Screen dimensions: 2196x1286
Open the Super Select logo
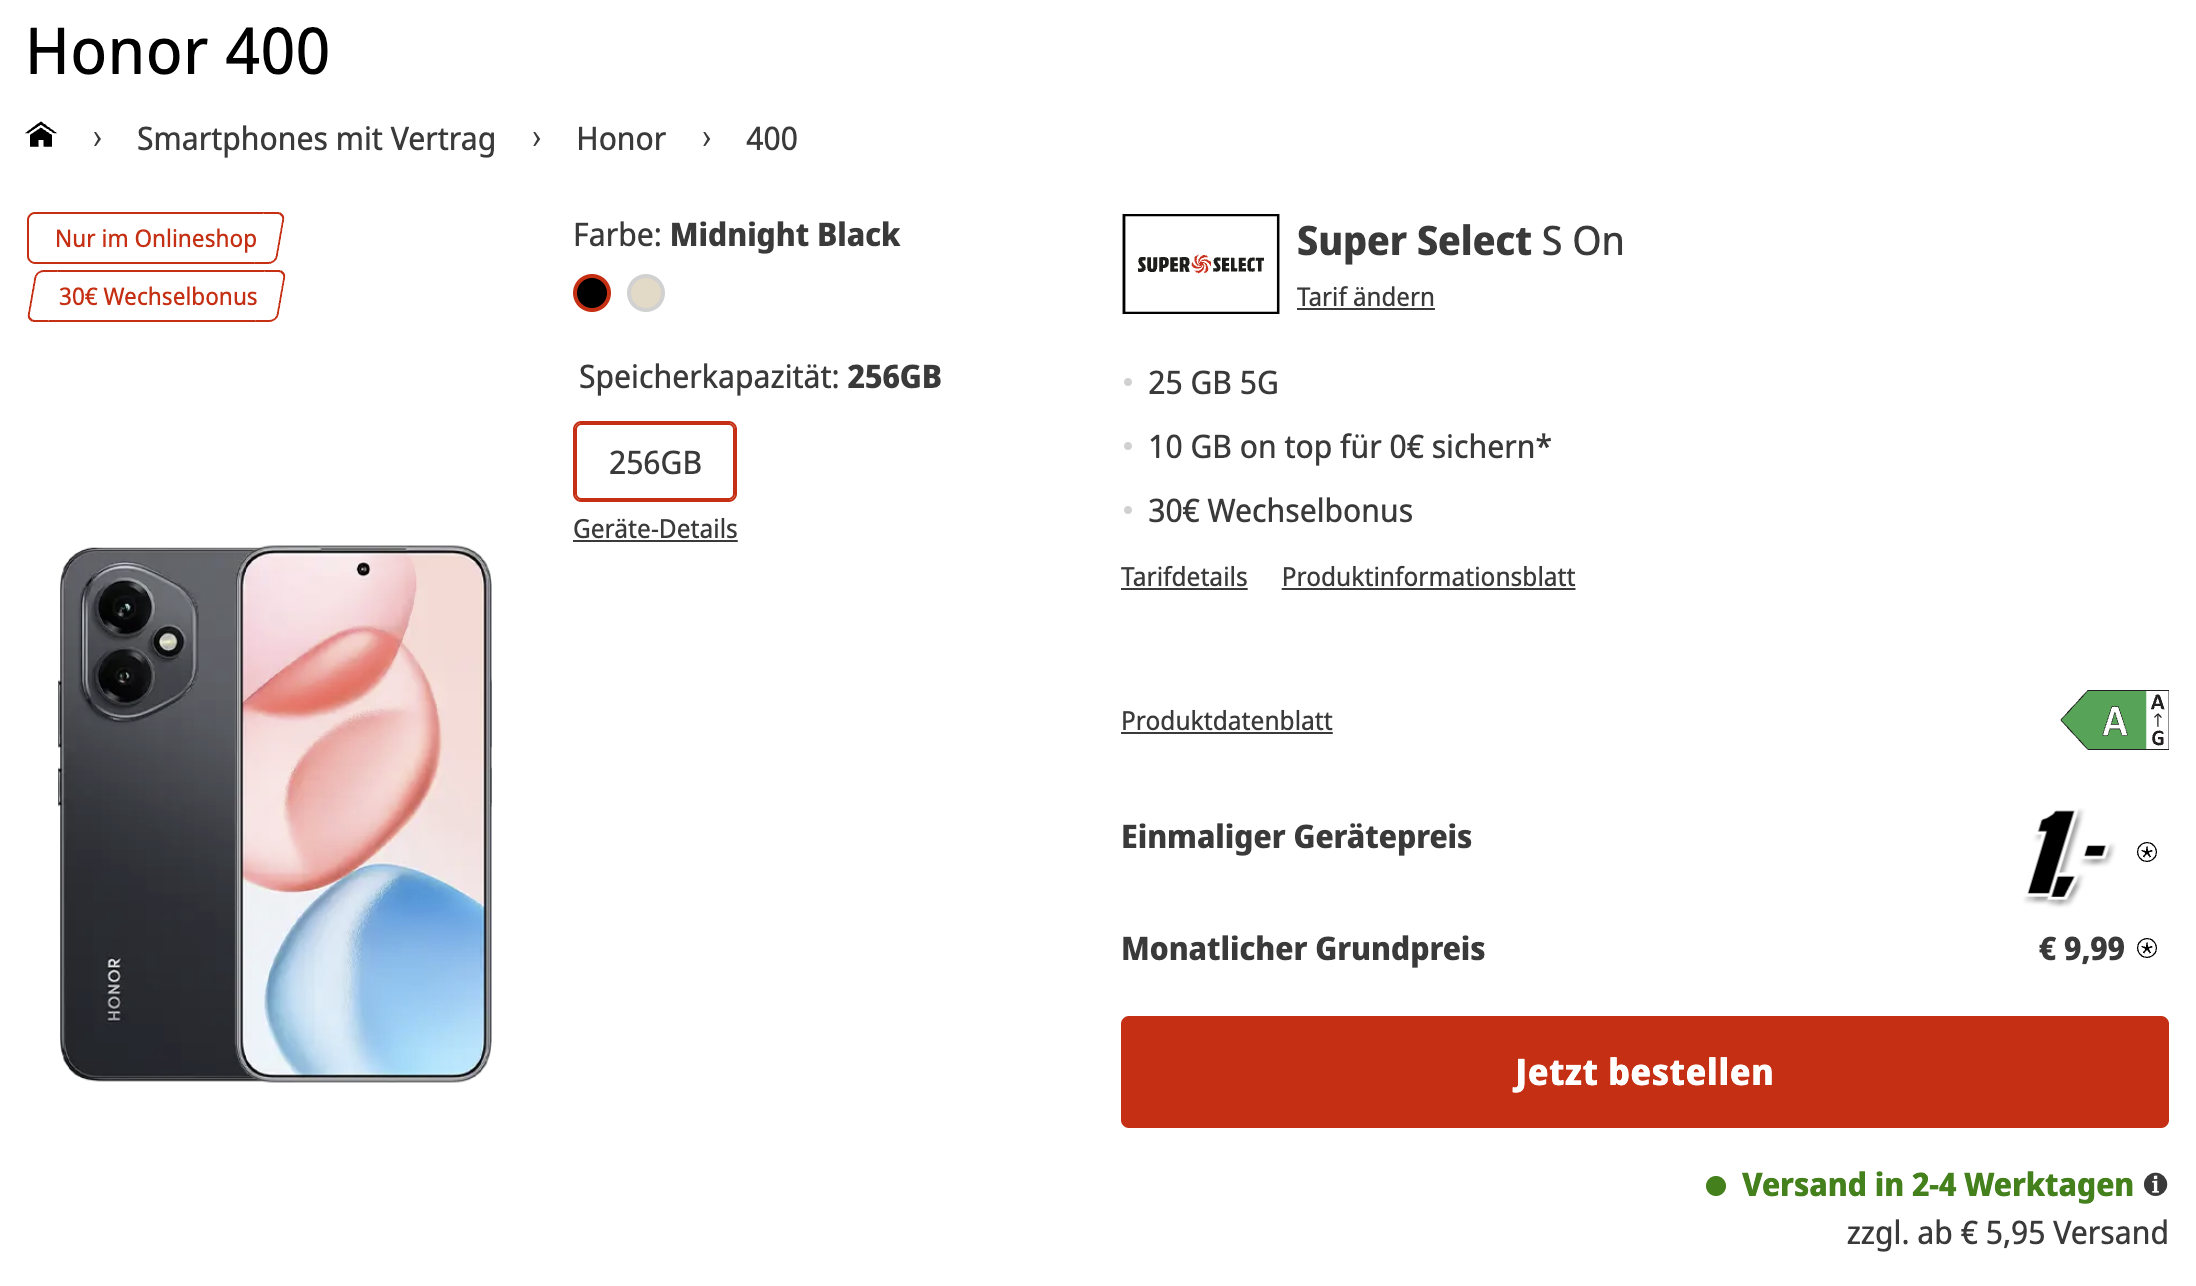point(1200,264)
